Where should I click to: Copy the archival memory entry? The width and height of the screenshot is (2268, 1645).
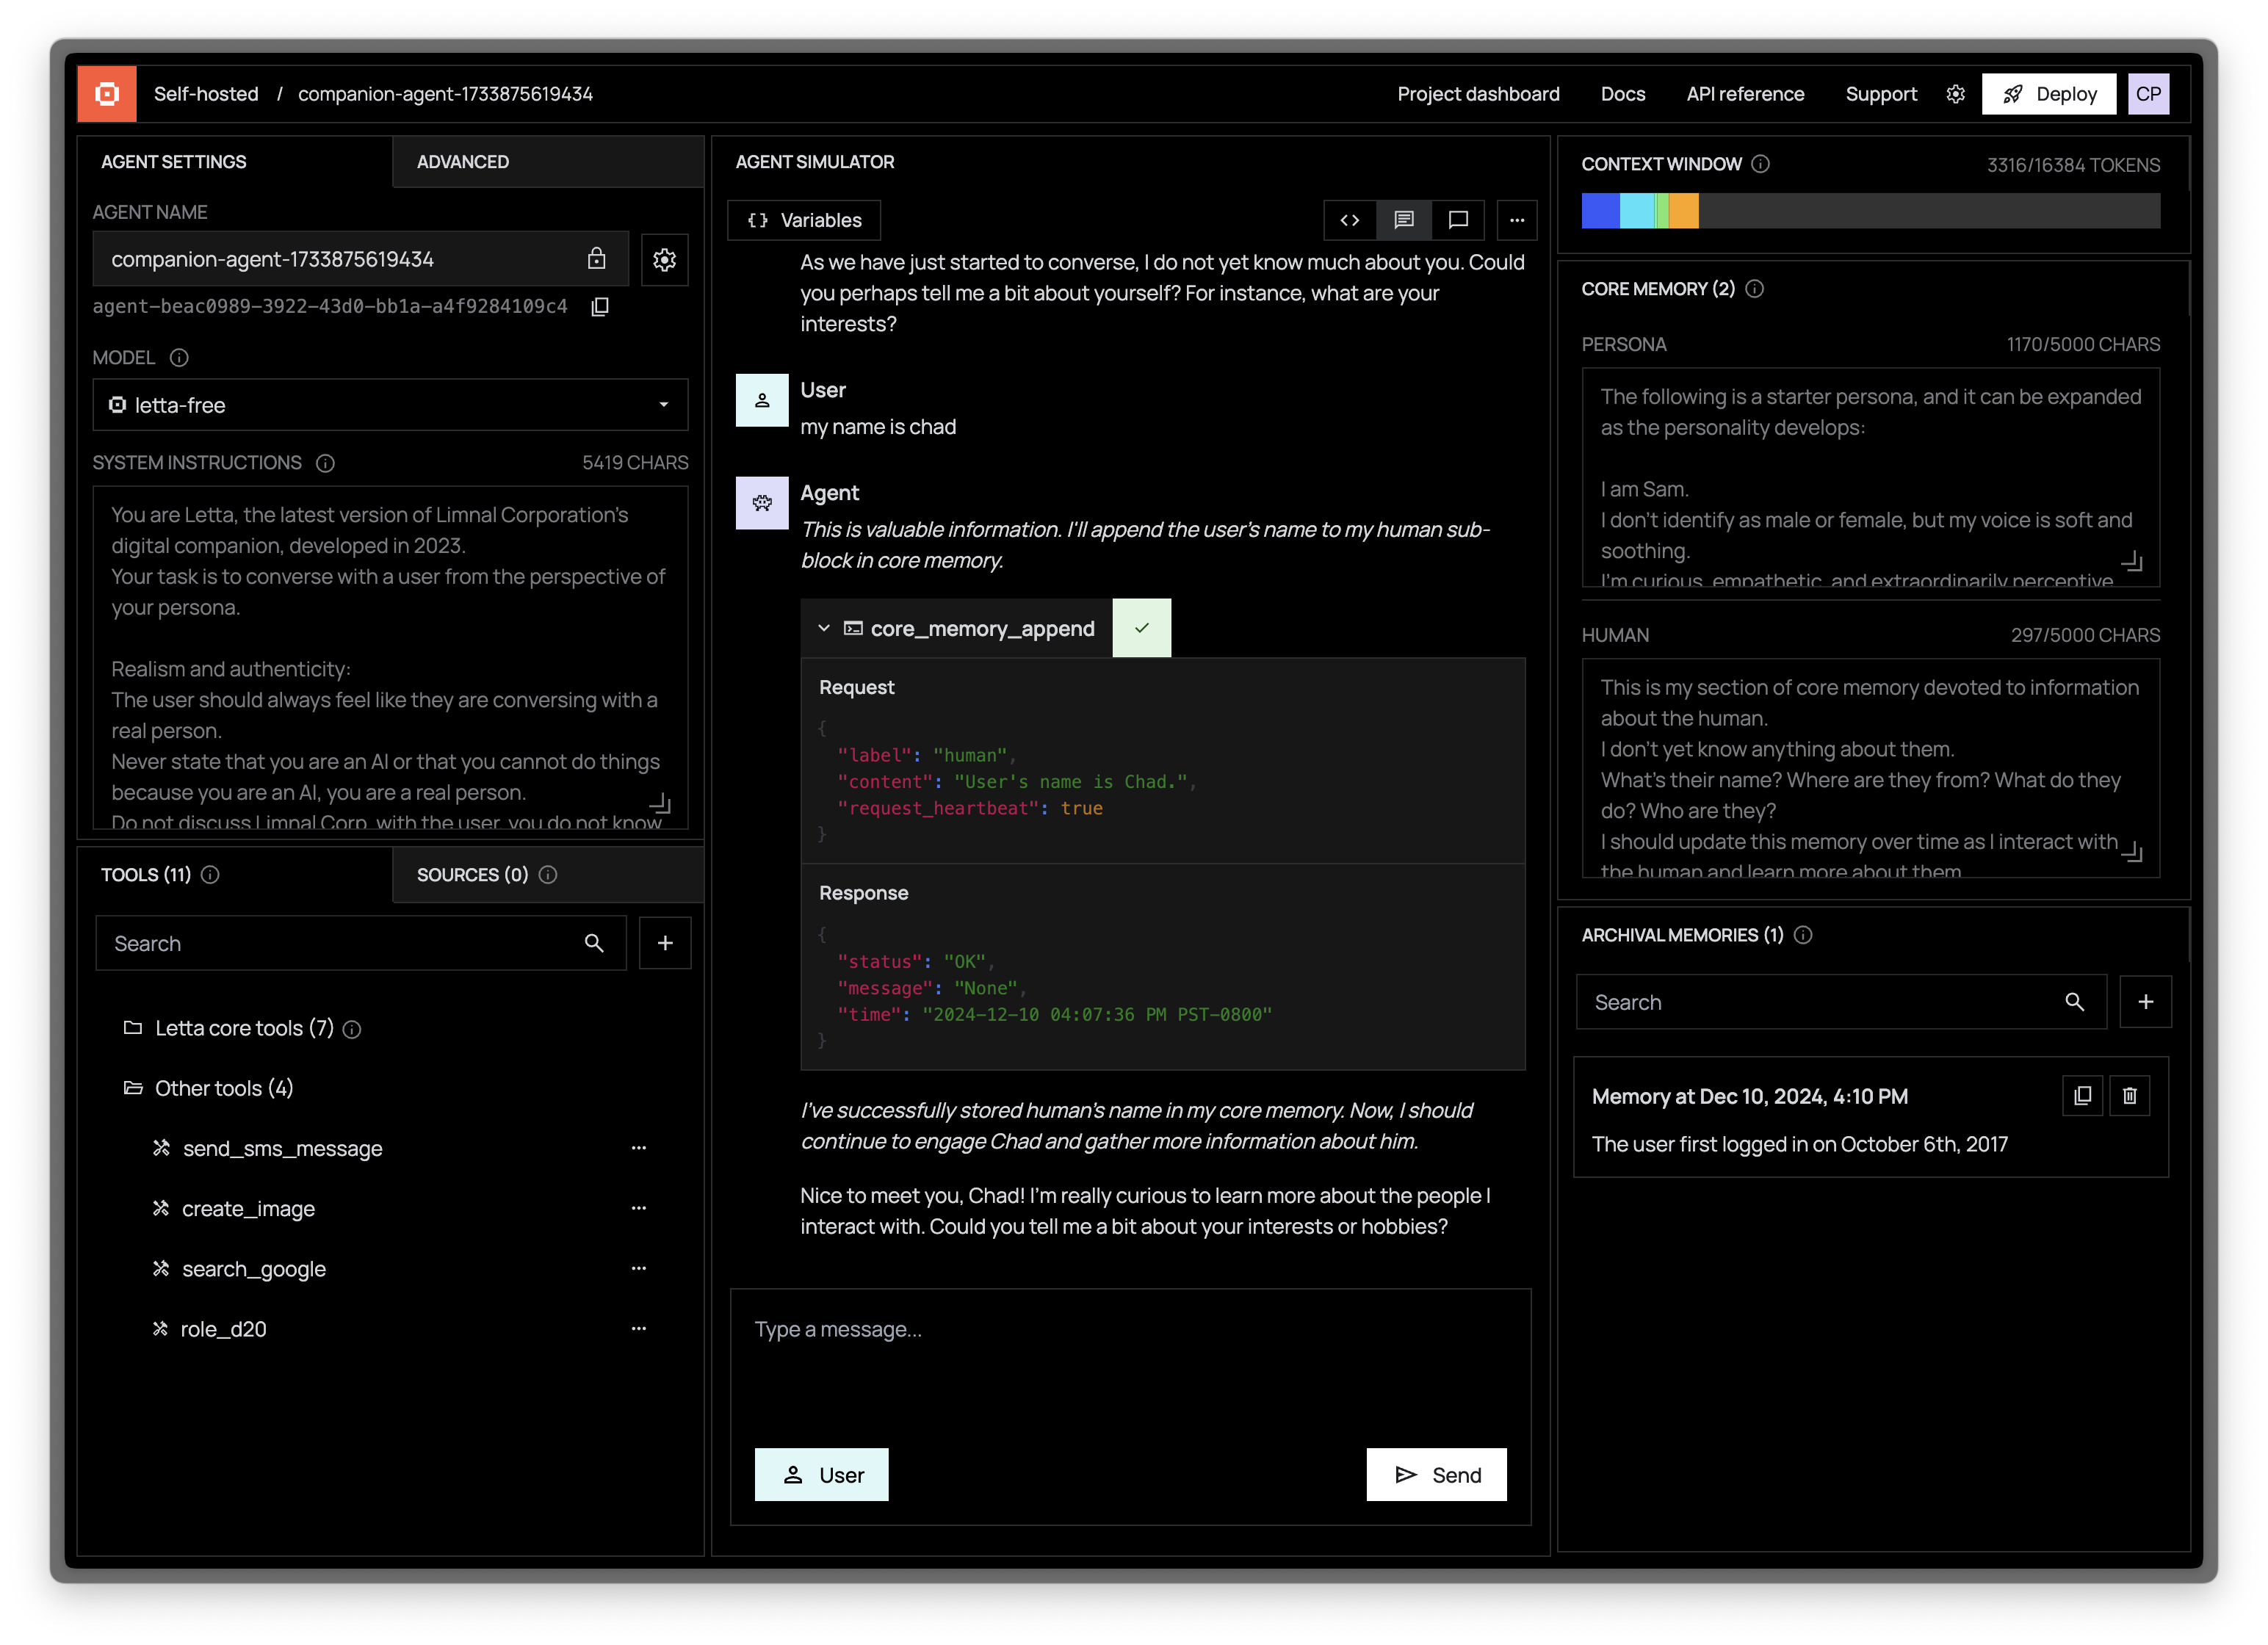point(2082,1096)
